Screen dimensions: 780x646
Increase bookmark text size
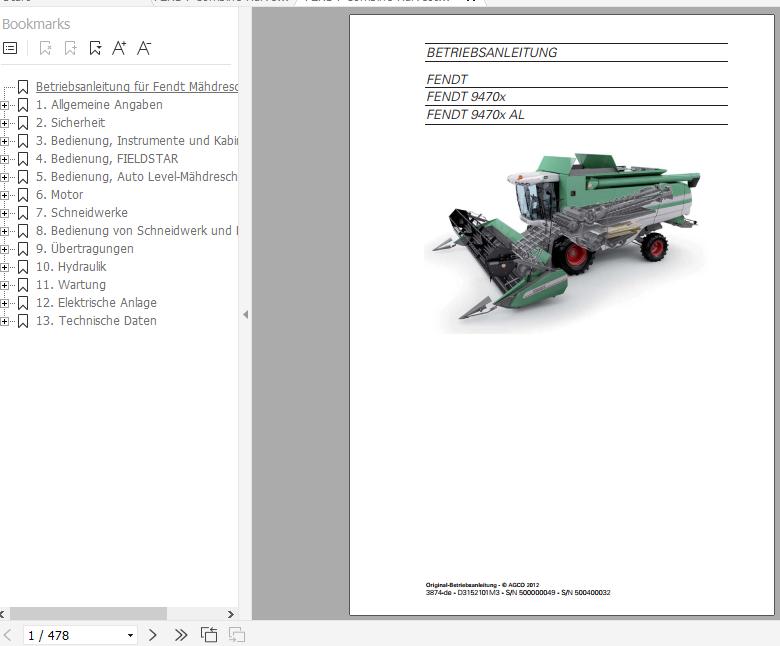[x=119, y=48]
